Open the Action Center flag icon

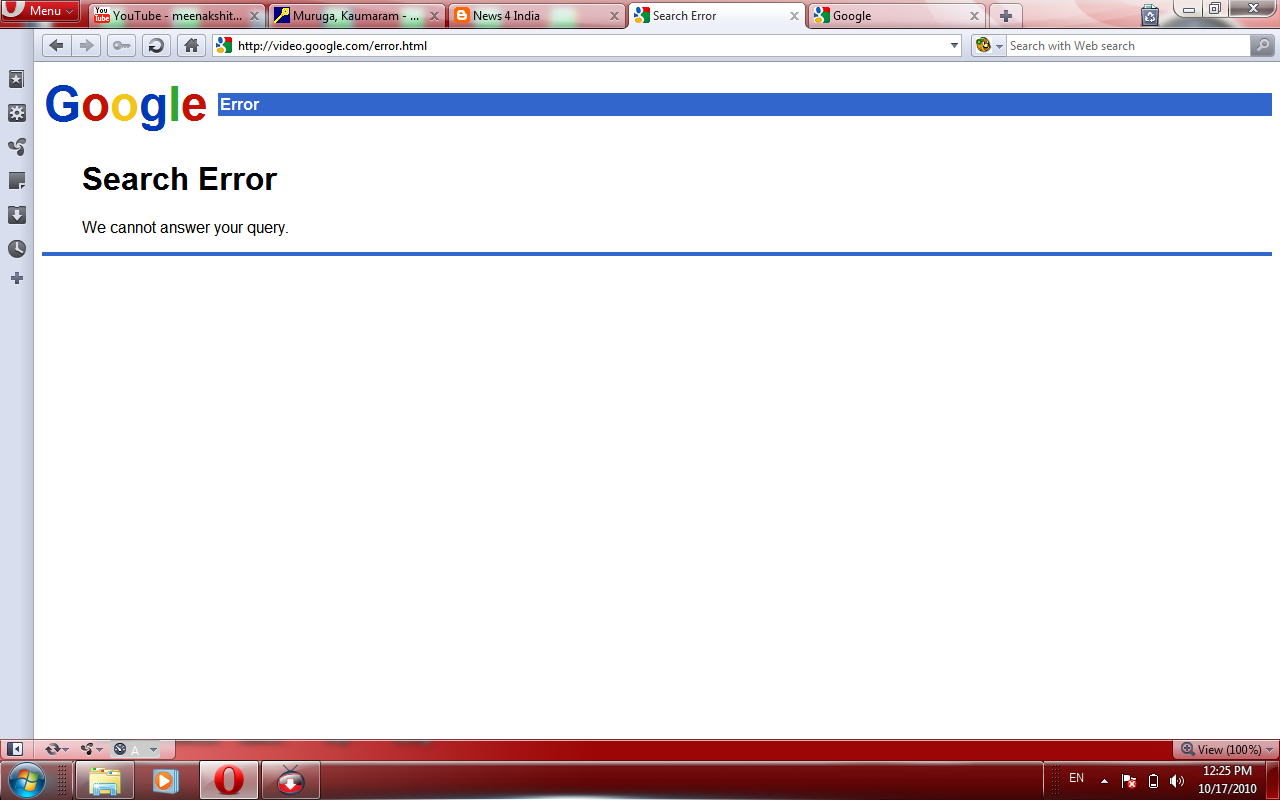click(x=1128, y=780)
